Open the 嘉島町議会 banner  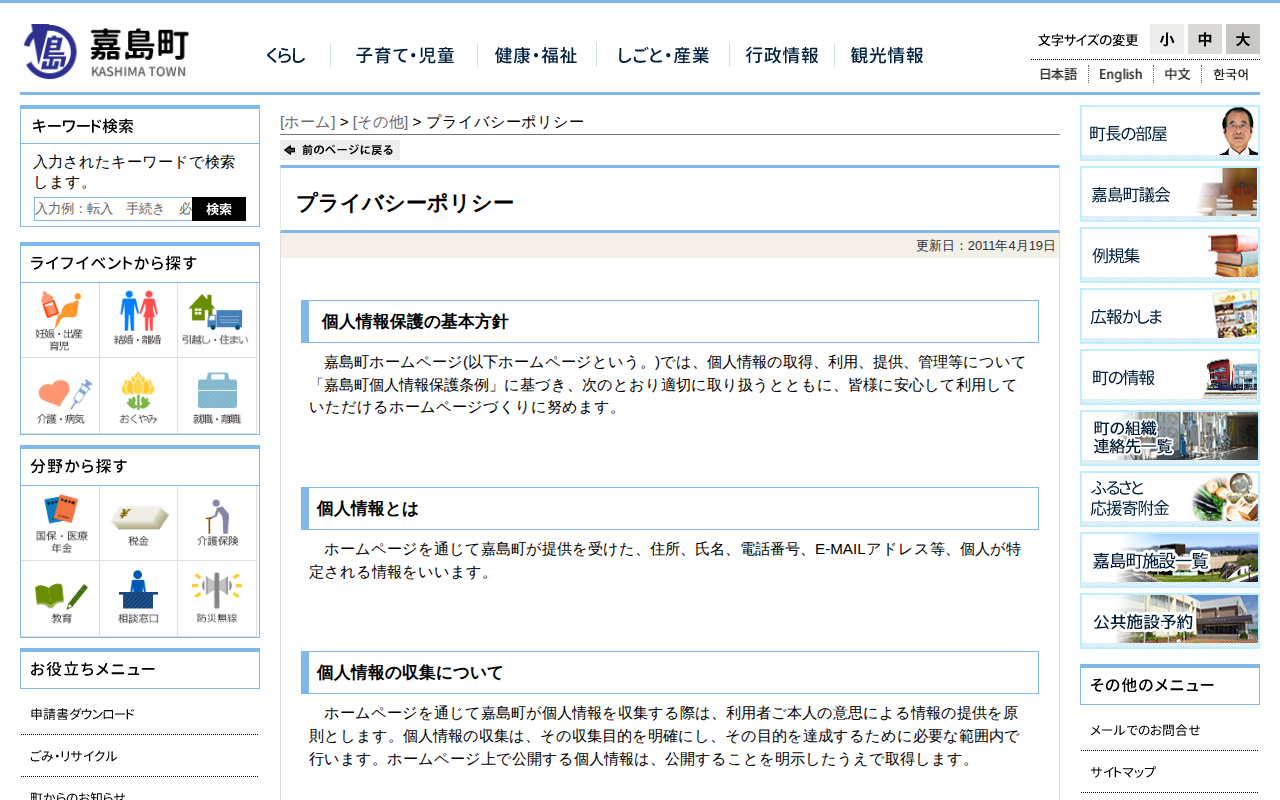coord(1170,194)
